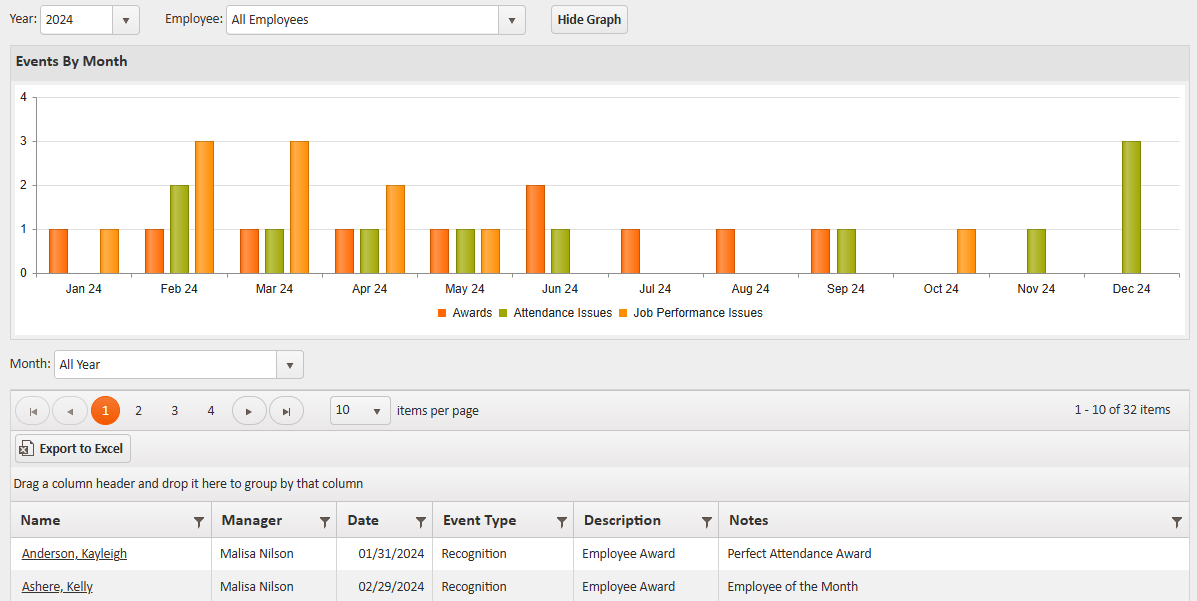Image resolution: width=1197 pixels, height=601 pixels.
Task: Click the Description column filter icon
Action: pyautogui.click(x=706, y=521)
